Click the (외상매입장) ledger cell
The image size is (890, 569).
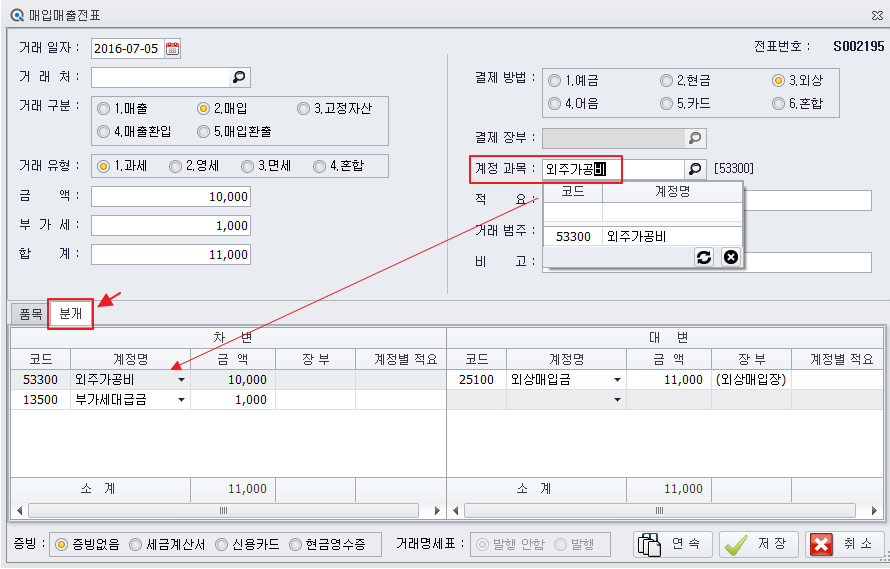(x=751, y=380)
